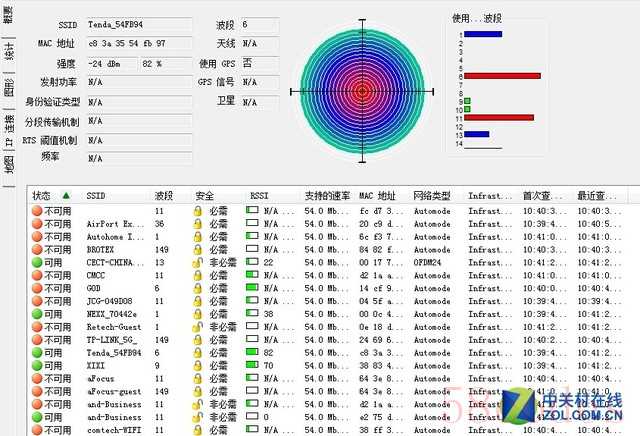Viewport: 640px width, 436px height.
Task: Click open lock icon in Retech-Guest row
Action: pyautogui.click(x=198, y=327)
